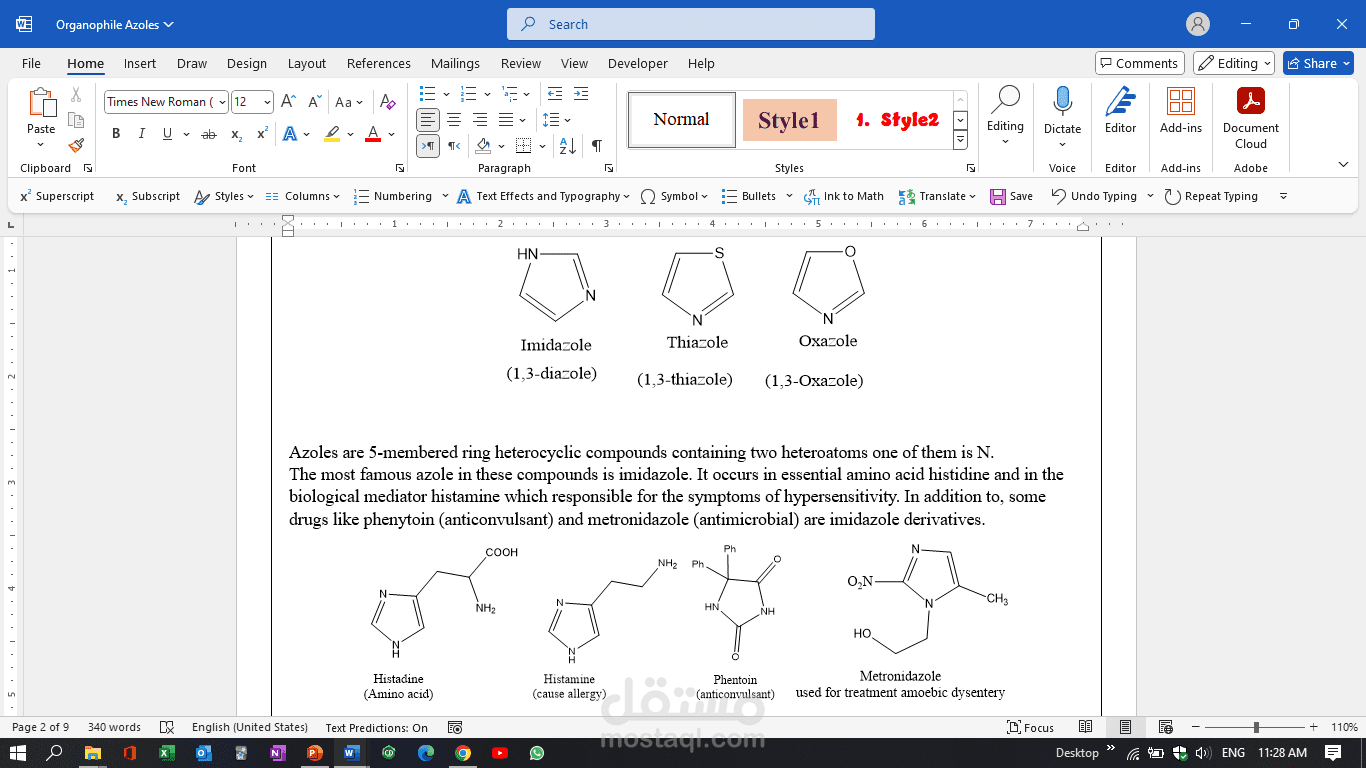Apply Style1 from the gallery
1366x768 pixels.
tap(789, 120)
